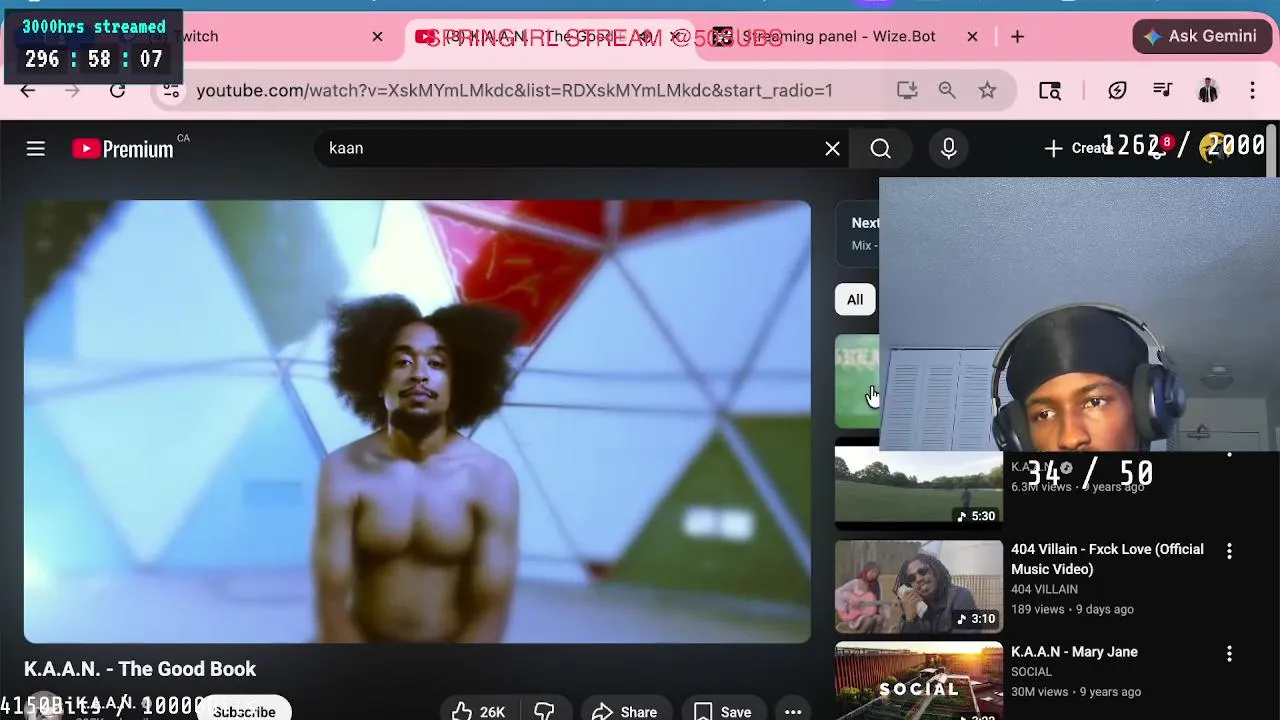Select the All filter chip
The width and height of the screenshot is (1280, 720).
point(855,299)
